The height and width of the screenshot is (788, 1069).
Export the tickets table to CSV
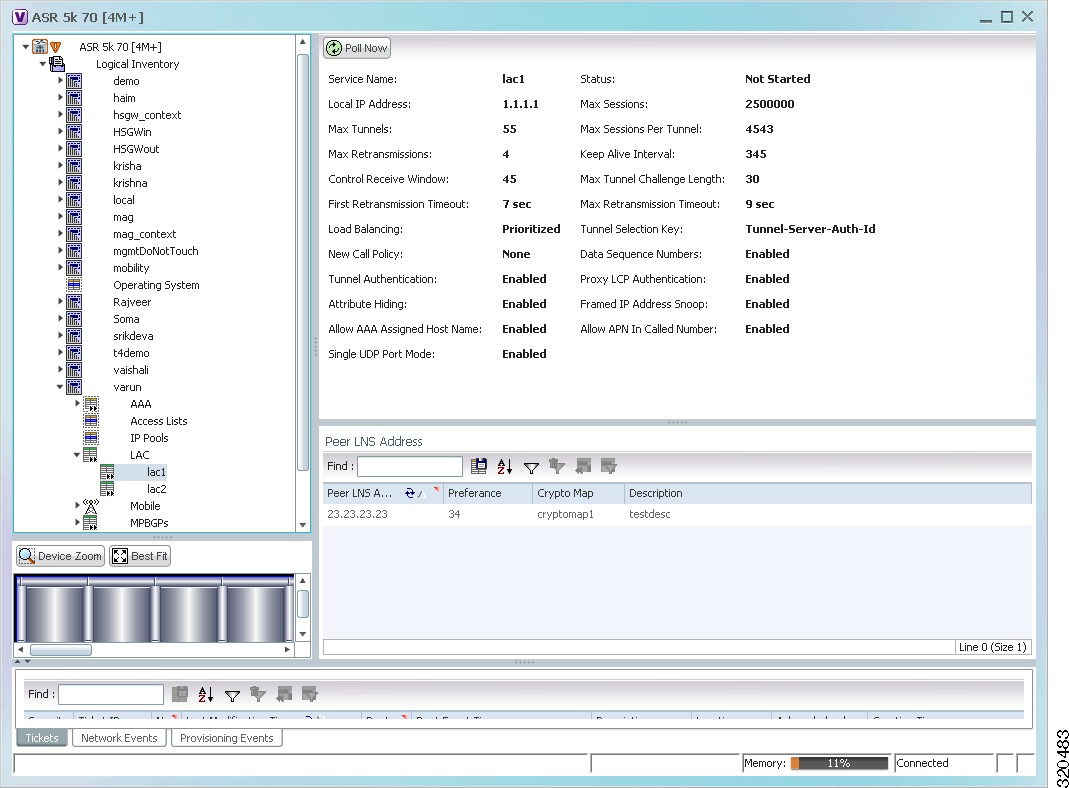pos(180,694)
